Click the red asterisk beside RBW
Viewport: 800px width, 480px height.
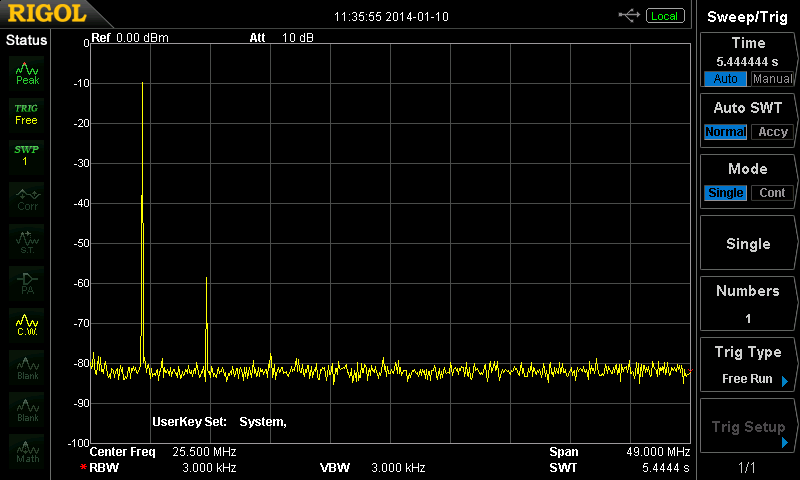[x=83, y=467]
